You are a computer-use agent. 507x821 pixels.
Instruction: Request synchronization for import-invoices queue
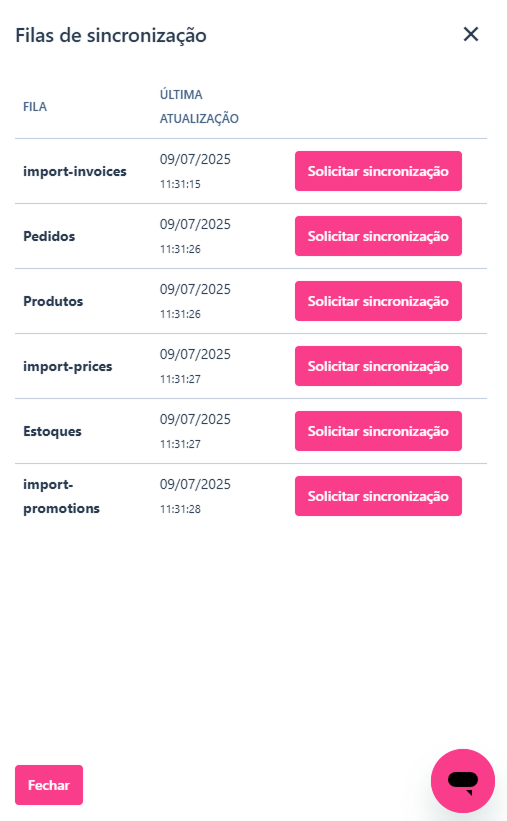pos(378,171)
